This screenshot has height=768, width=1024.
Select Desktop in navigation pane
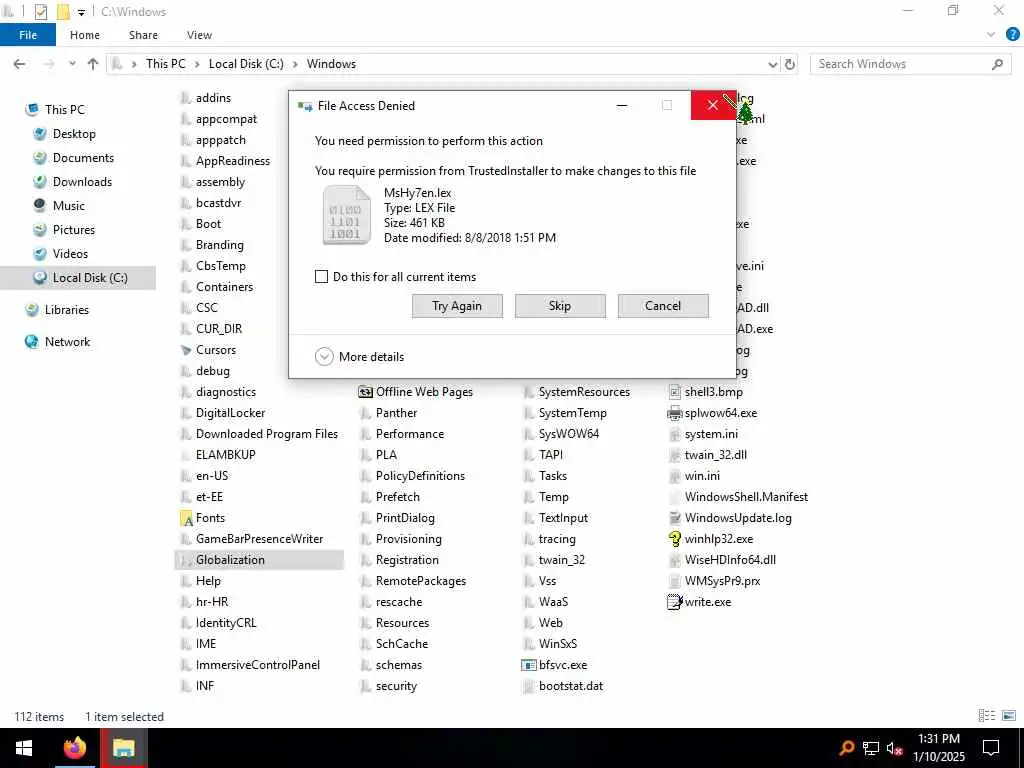[74, 134]
